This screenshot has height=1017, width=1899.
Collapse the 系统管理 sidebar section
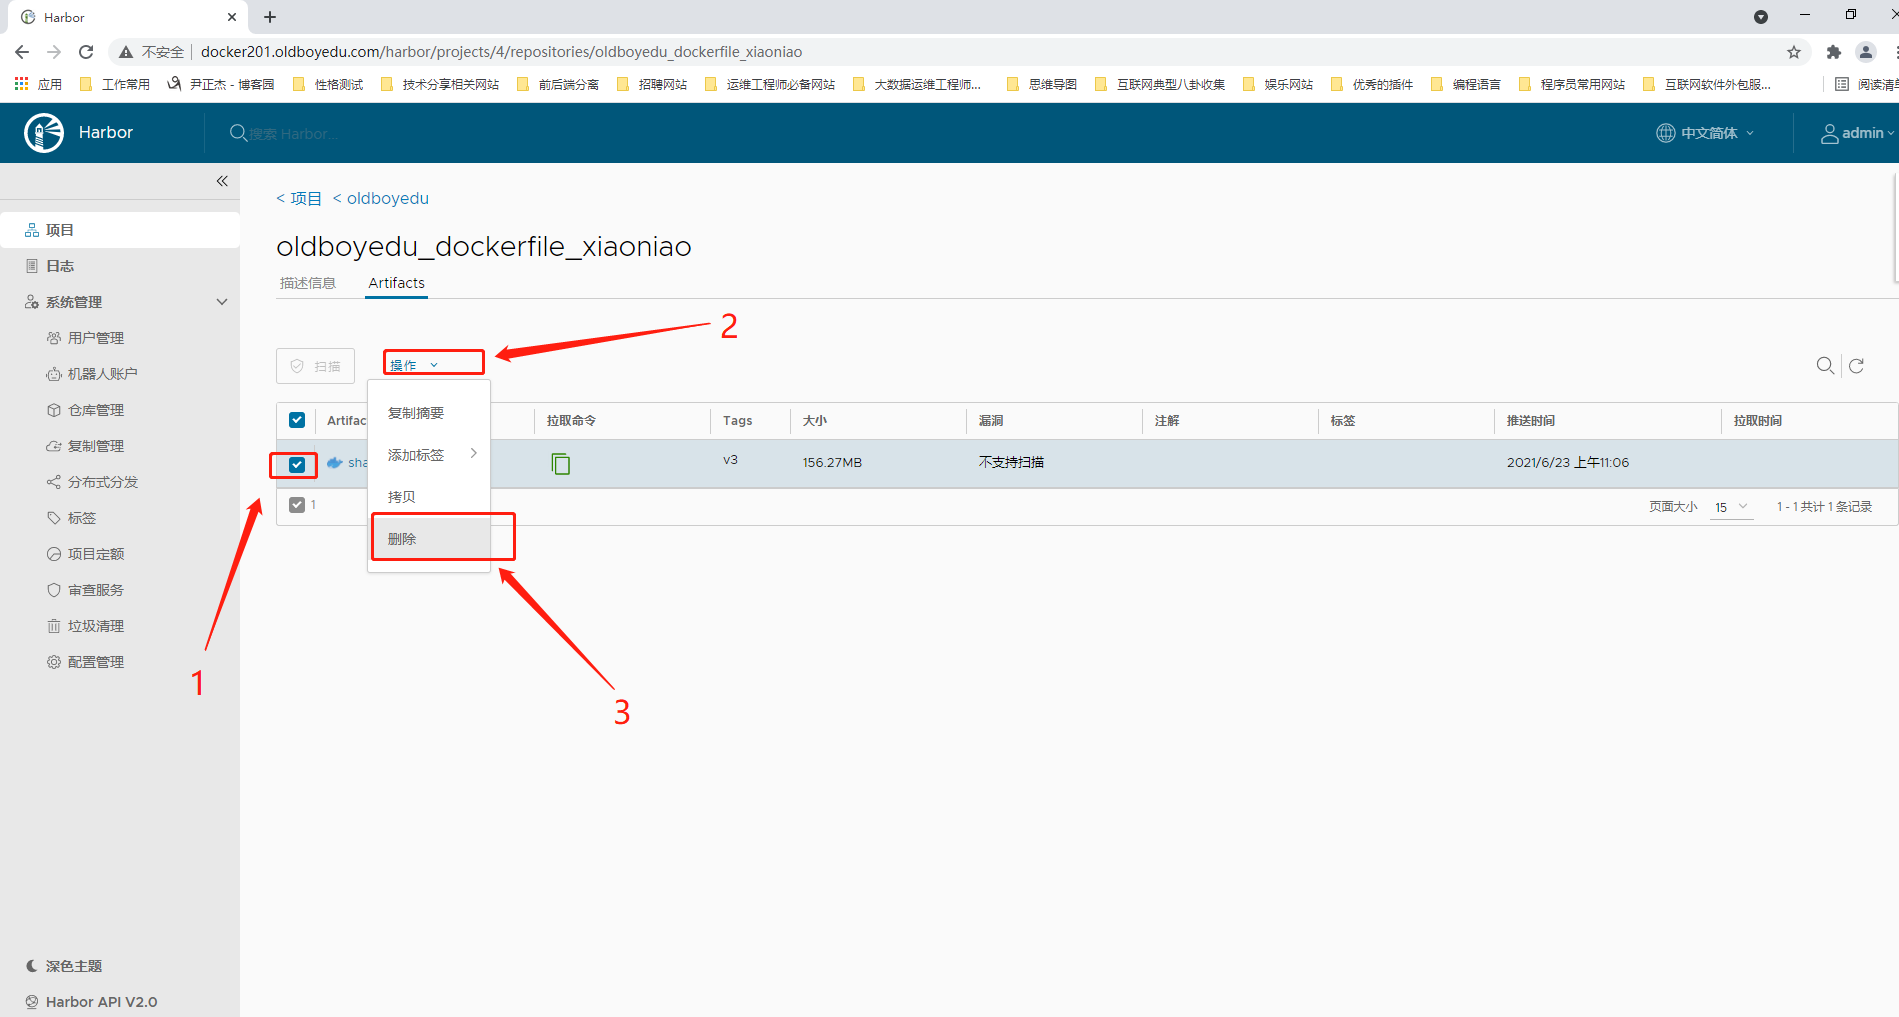[222, 302]
